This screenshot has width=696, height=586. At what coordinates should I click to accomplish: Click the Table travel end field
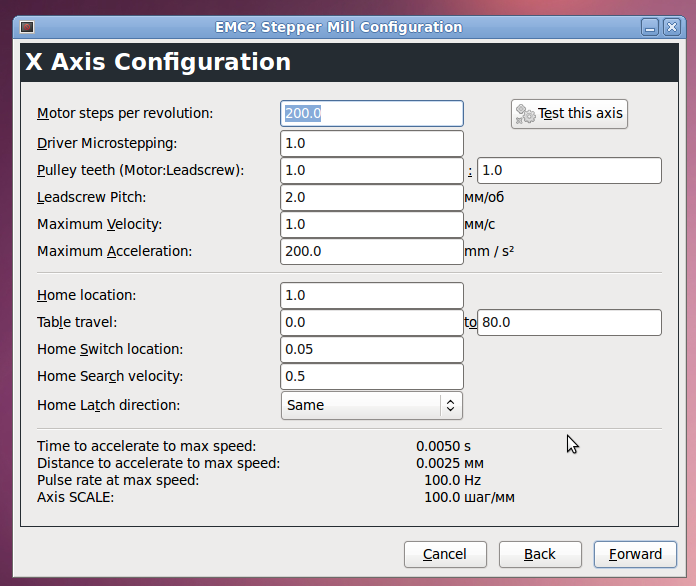[569, 323]
